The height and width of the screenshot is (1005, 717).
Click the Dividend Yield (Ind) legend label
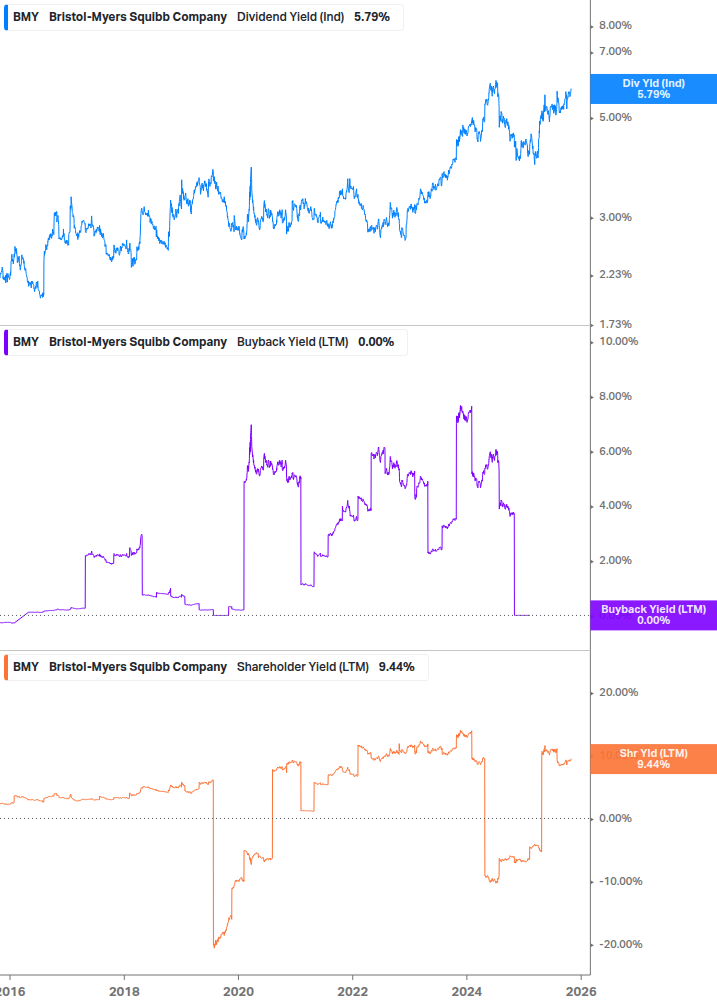click(x=290, y=17)
